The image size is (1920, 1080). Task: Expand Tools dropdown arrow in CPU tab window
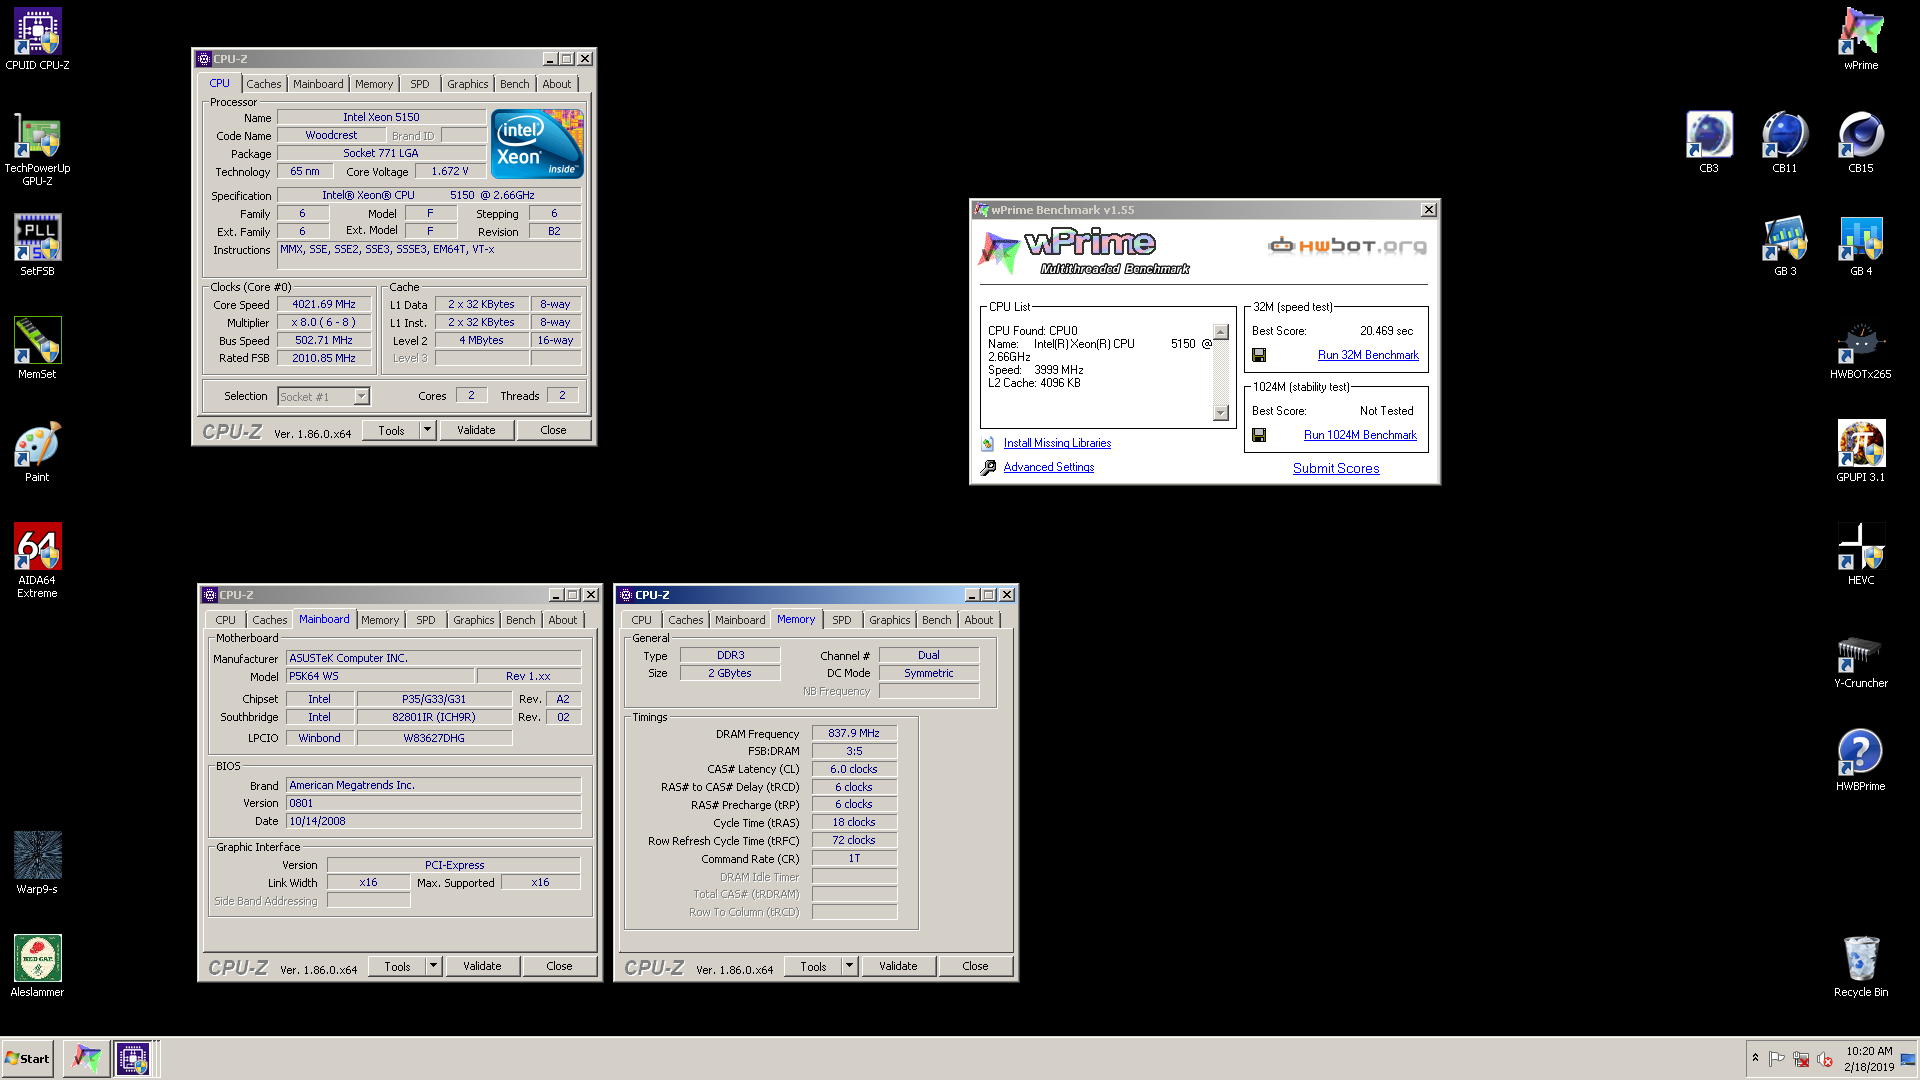point(427,430)
